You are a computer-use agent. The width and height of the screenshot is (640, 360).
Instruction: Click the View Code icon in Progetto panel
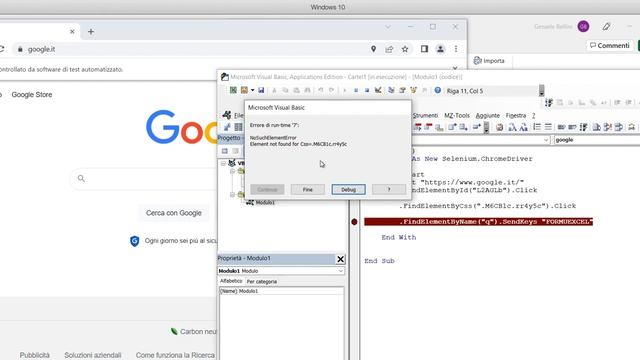point(224,151)
